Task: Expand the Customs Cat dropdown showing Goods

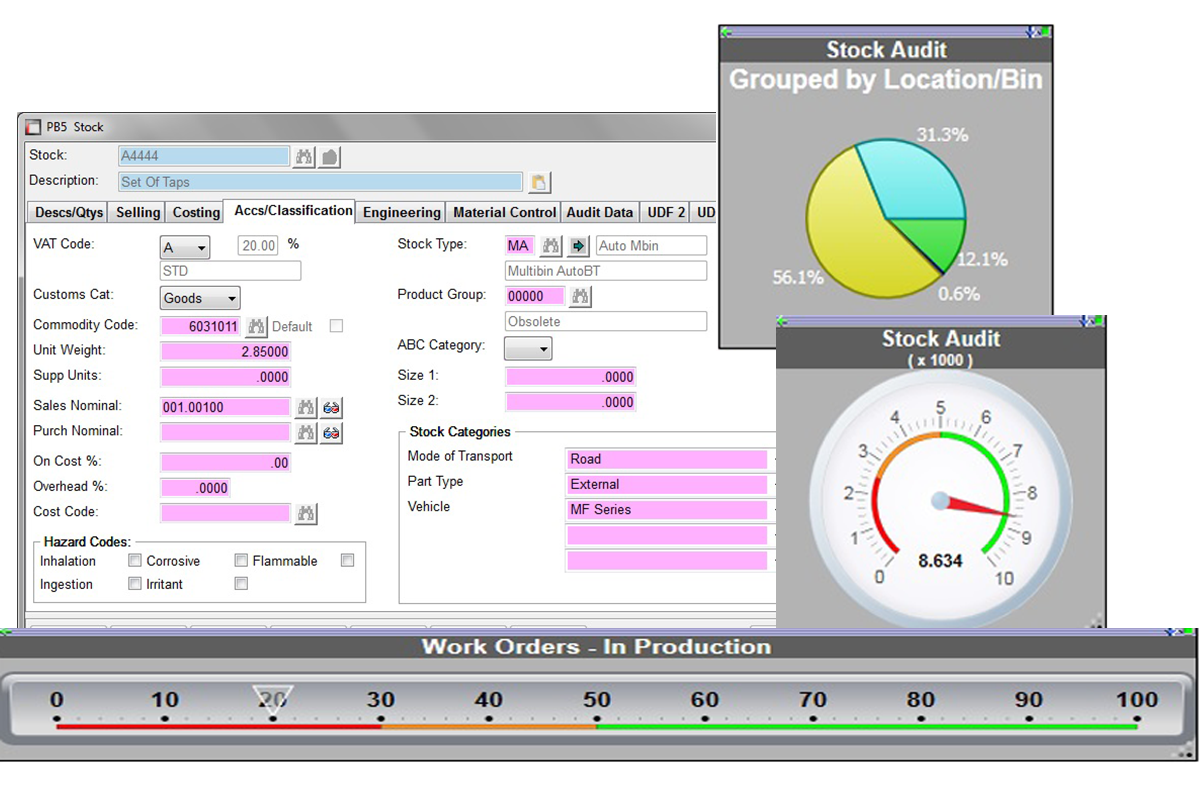Action: pos(200,298)
